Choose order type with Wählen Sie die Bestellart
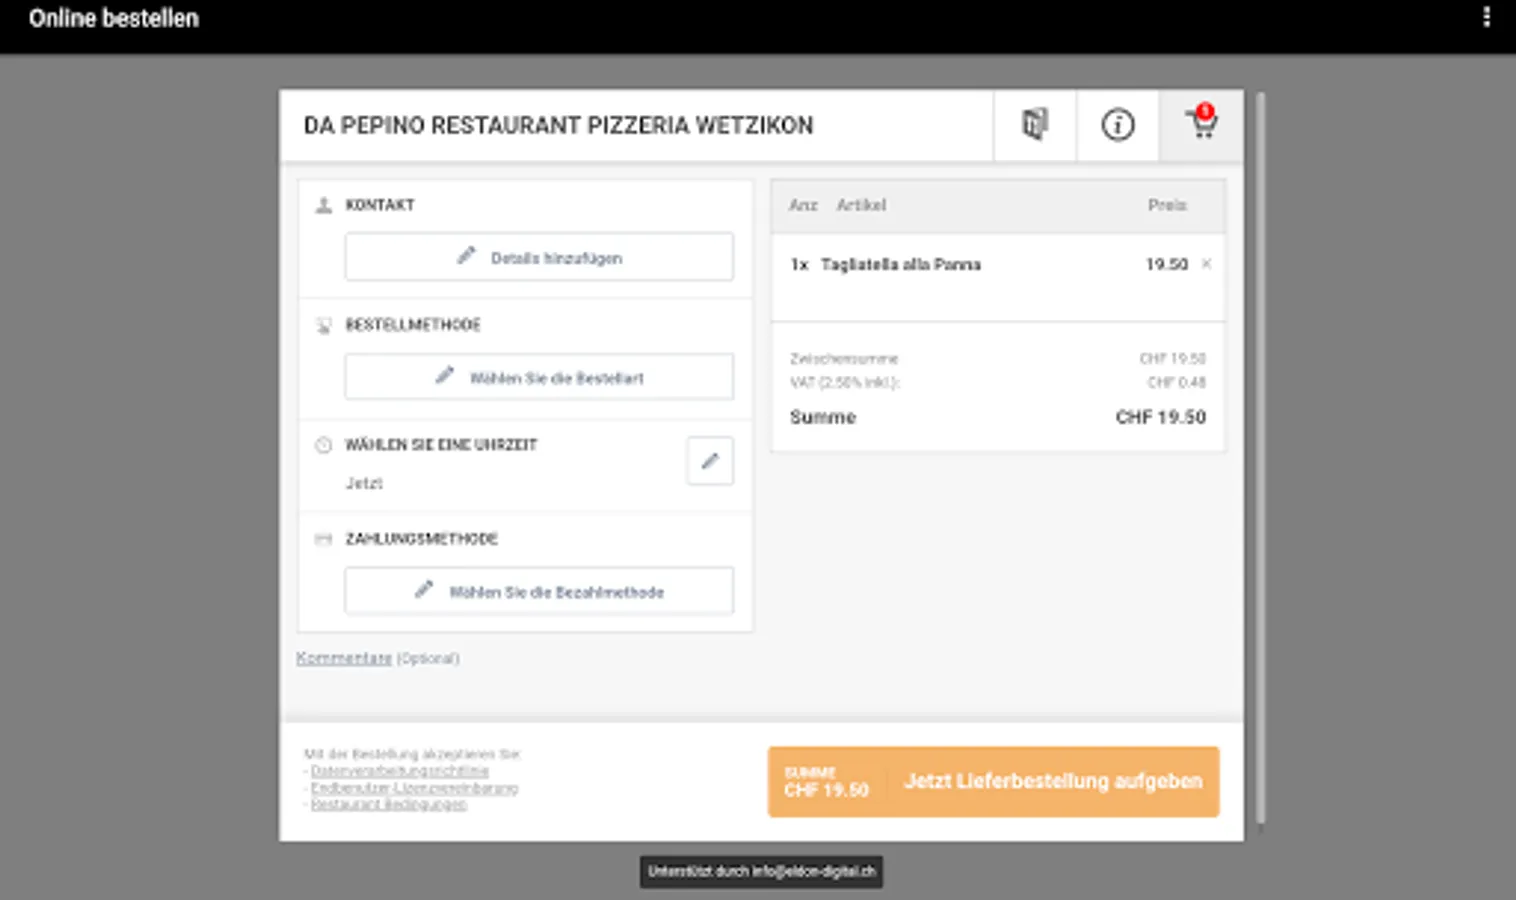Image resolution: width=1516 pixels, height=900 pixels. (x=539, y=378)
